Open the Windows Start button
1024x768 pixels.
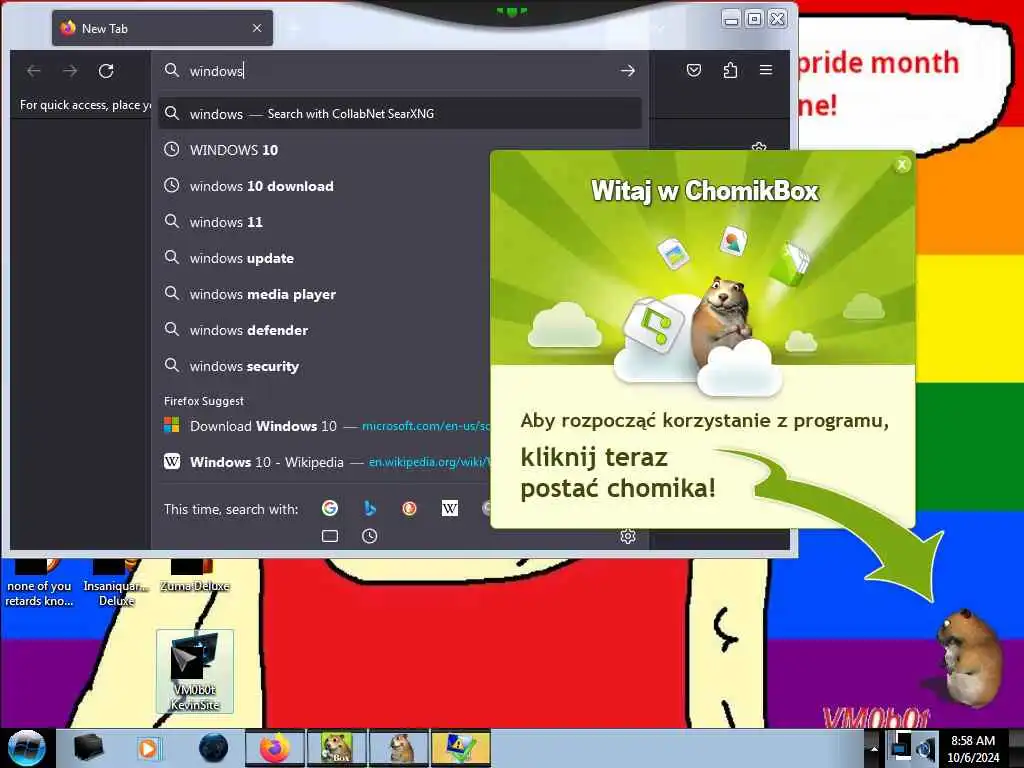[26, 748]
